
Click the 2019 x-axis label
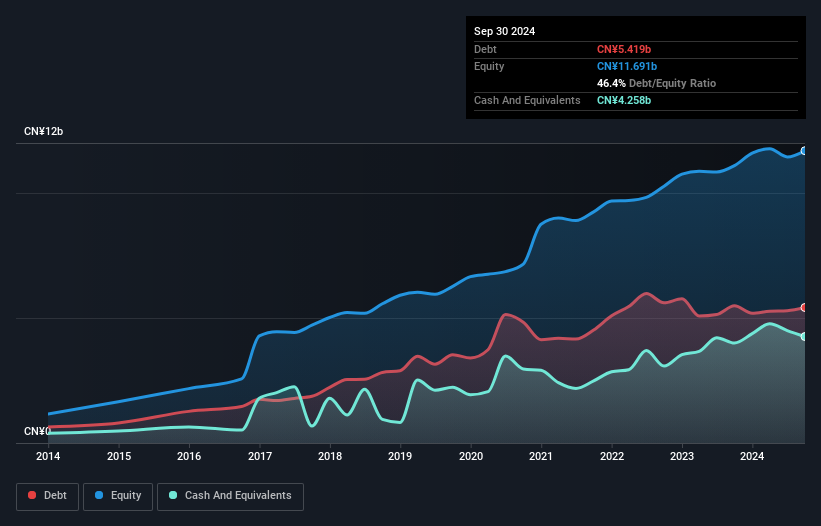[x=400, y=456]
